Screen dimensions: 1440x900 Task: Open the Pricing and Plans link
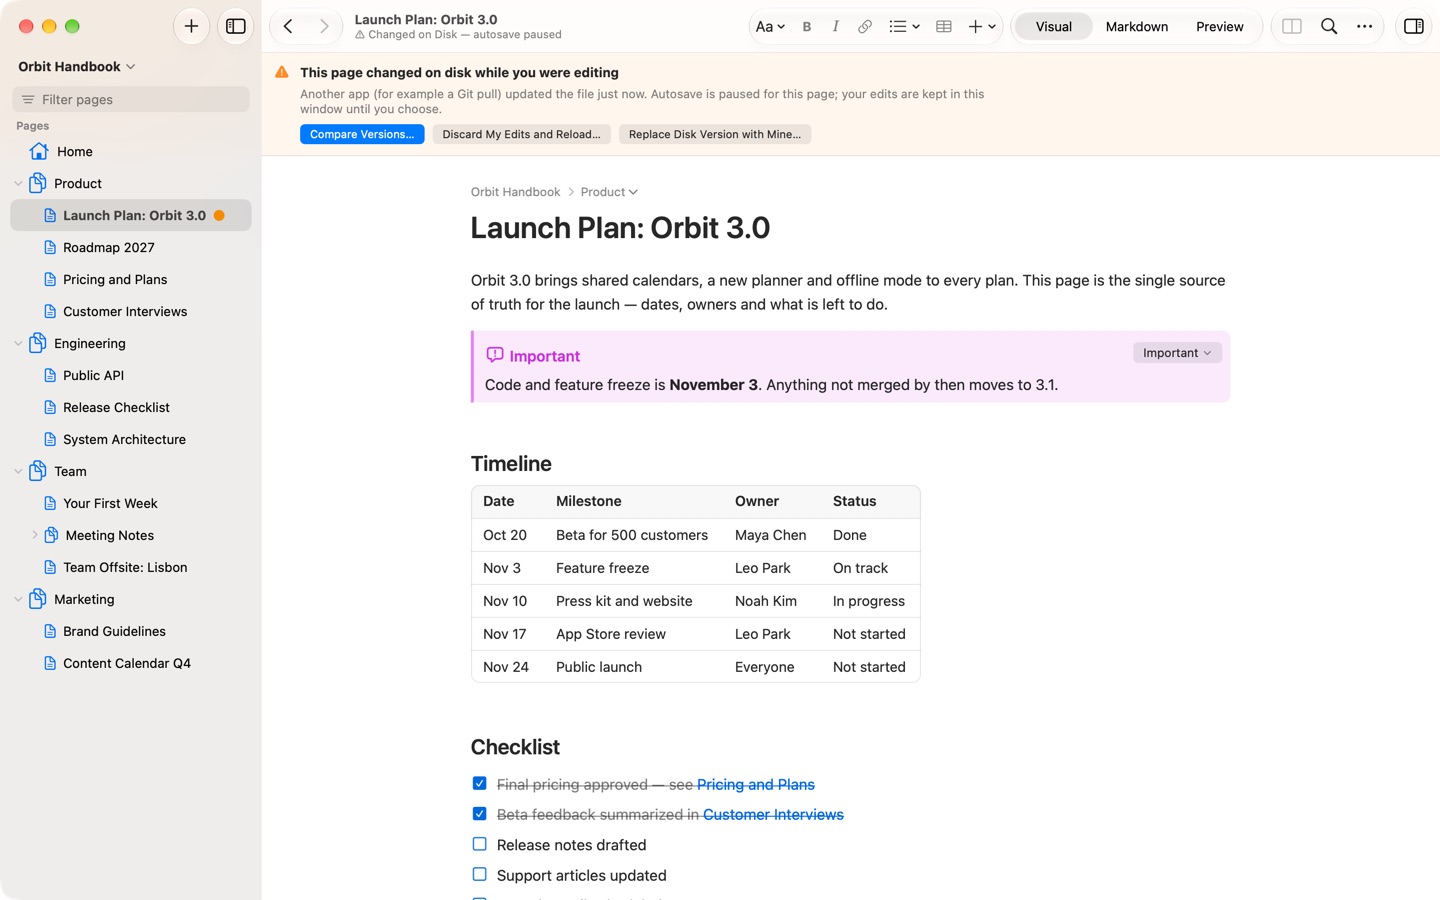click(x=756, y=785)
